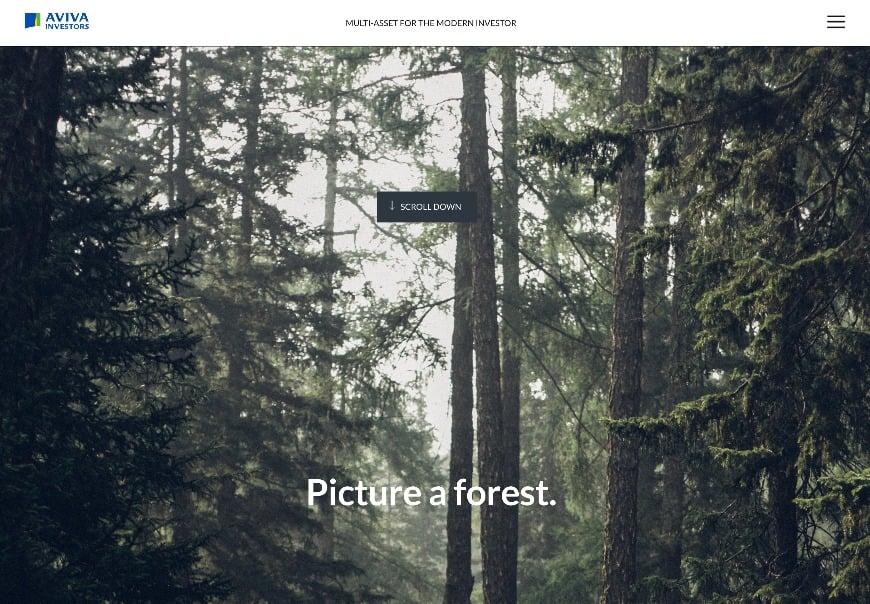This screenshot has width=870, height=604.
Task: Click the blank header area between the logo and title
Action: pyautogui.click(x=216, y=23)
